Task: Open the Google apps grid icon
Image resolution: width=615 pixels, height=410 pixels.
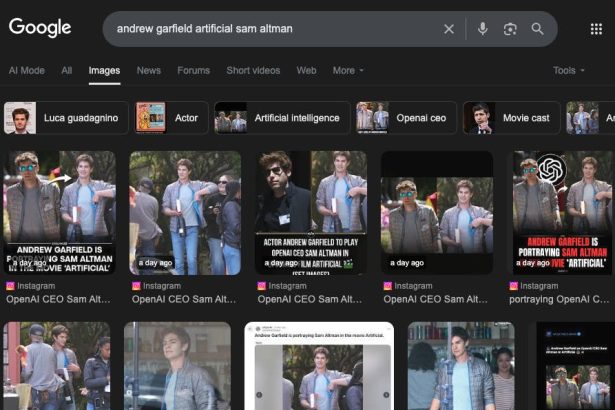Action: 596,29
